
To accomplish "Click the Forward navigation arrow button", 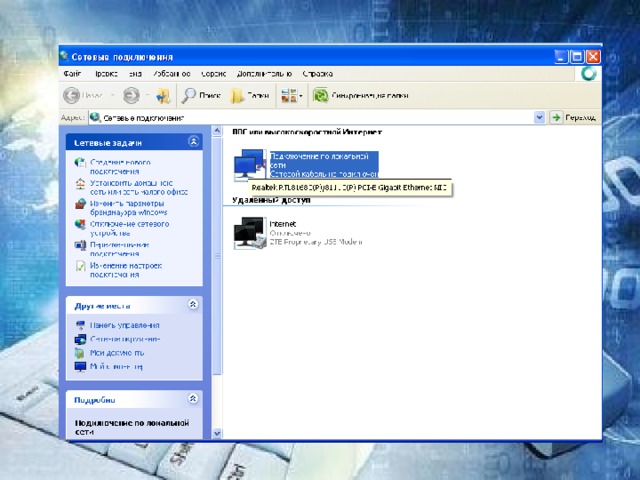I will click(131, 95).
